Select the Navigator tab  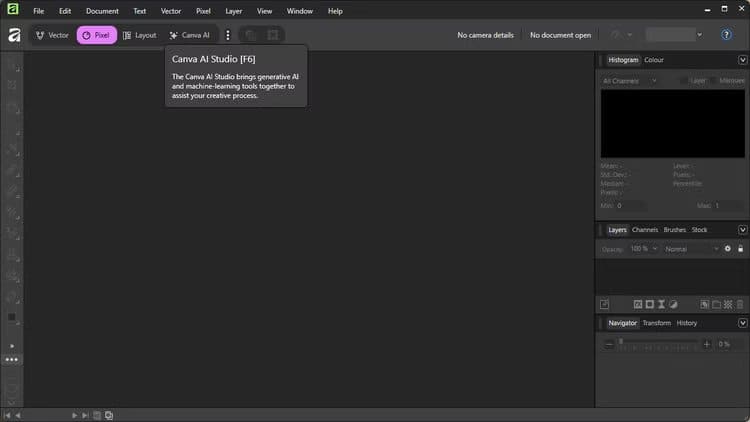tap(622, 323)
